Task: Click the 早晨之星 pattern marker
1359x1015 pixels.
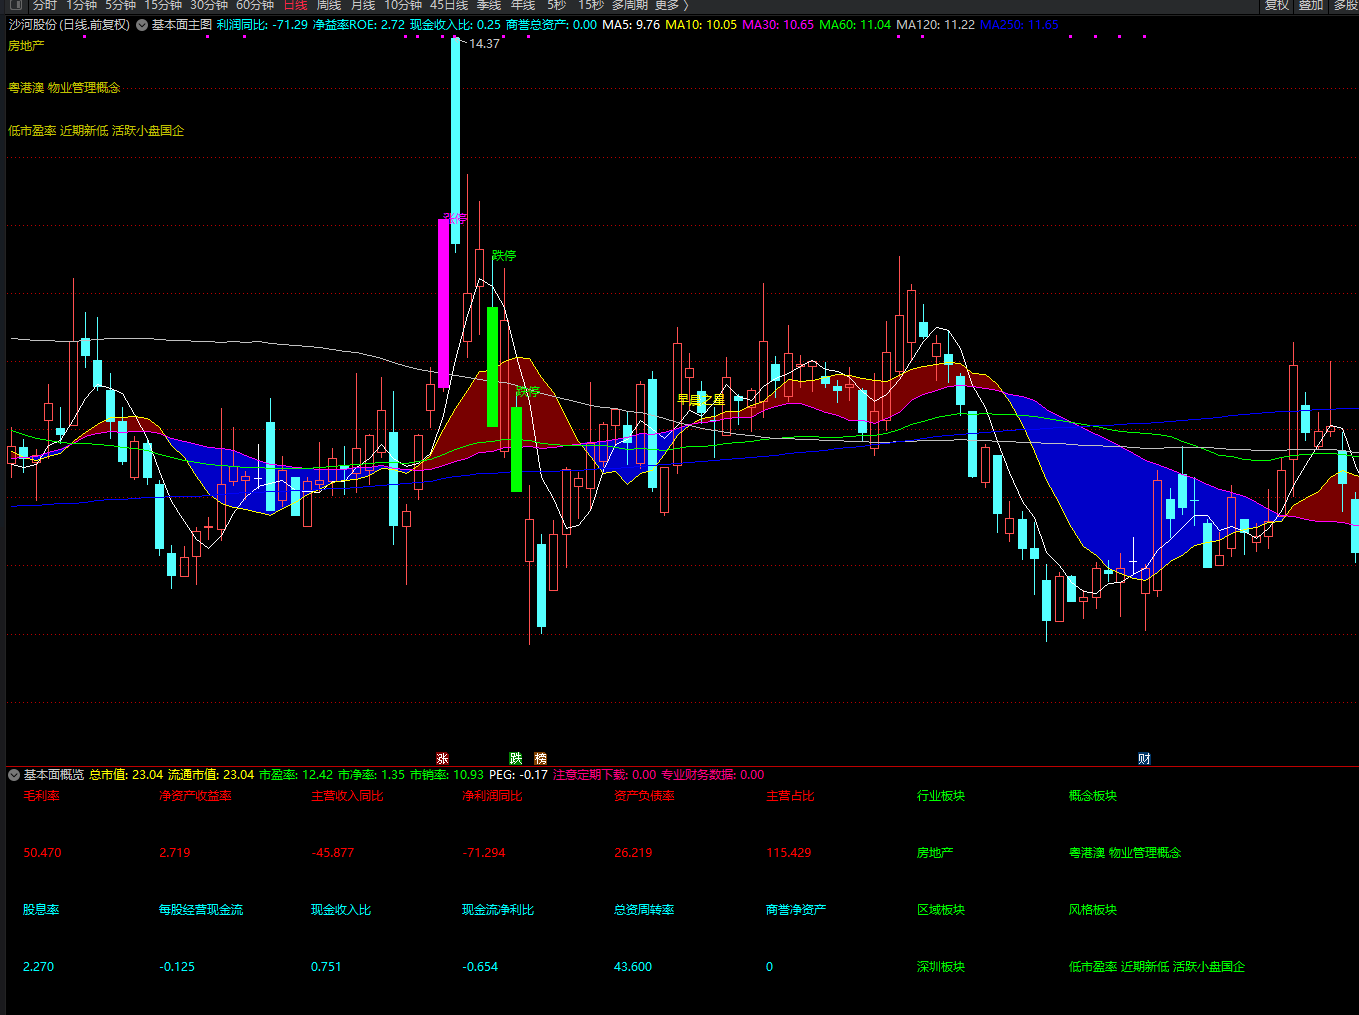Action: [x=701, y=400]
